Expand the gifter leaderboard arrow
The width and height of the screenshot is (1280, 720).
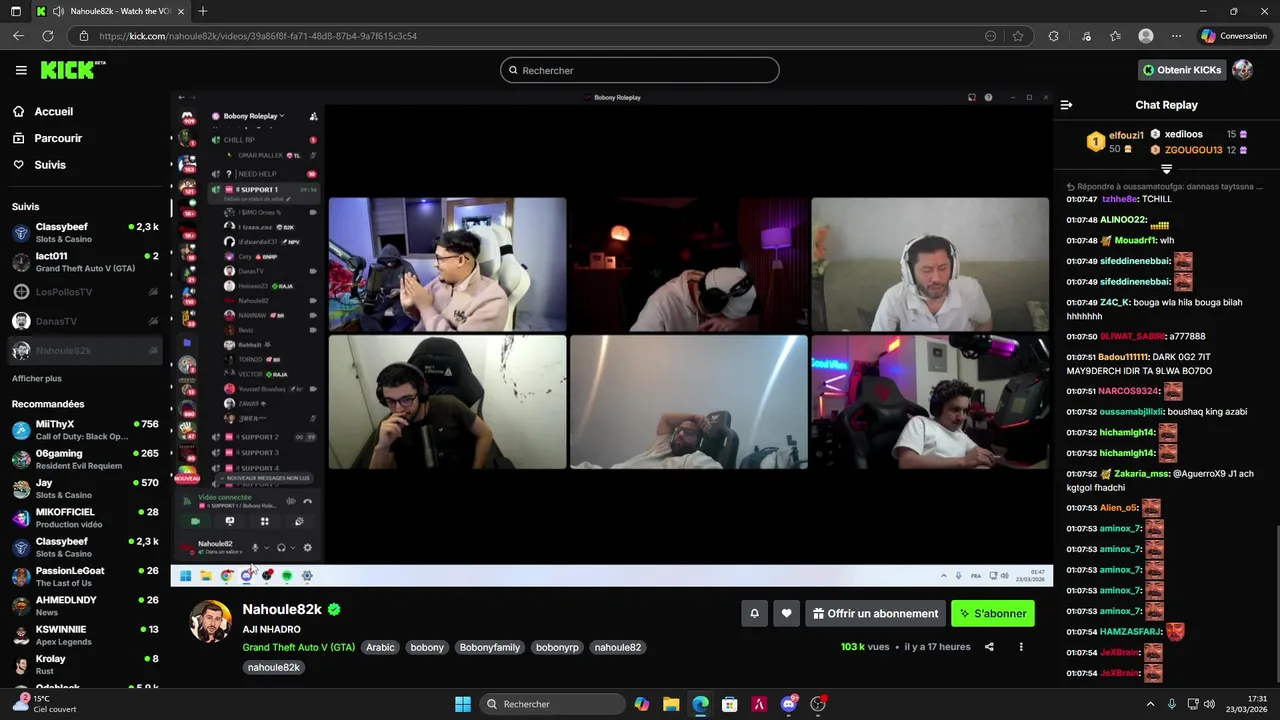pyautogui.click(x=1166, y=169)
